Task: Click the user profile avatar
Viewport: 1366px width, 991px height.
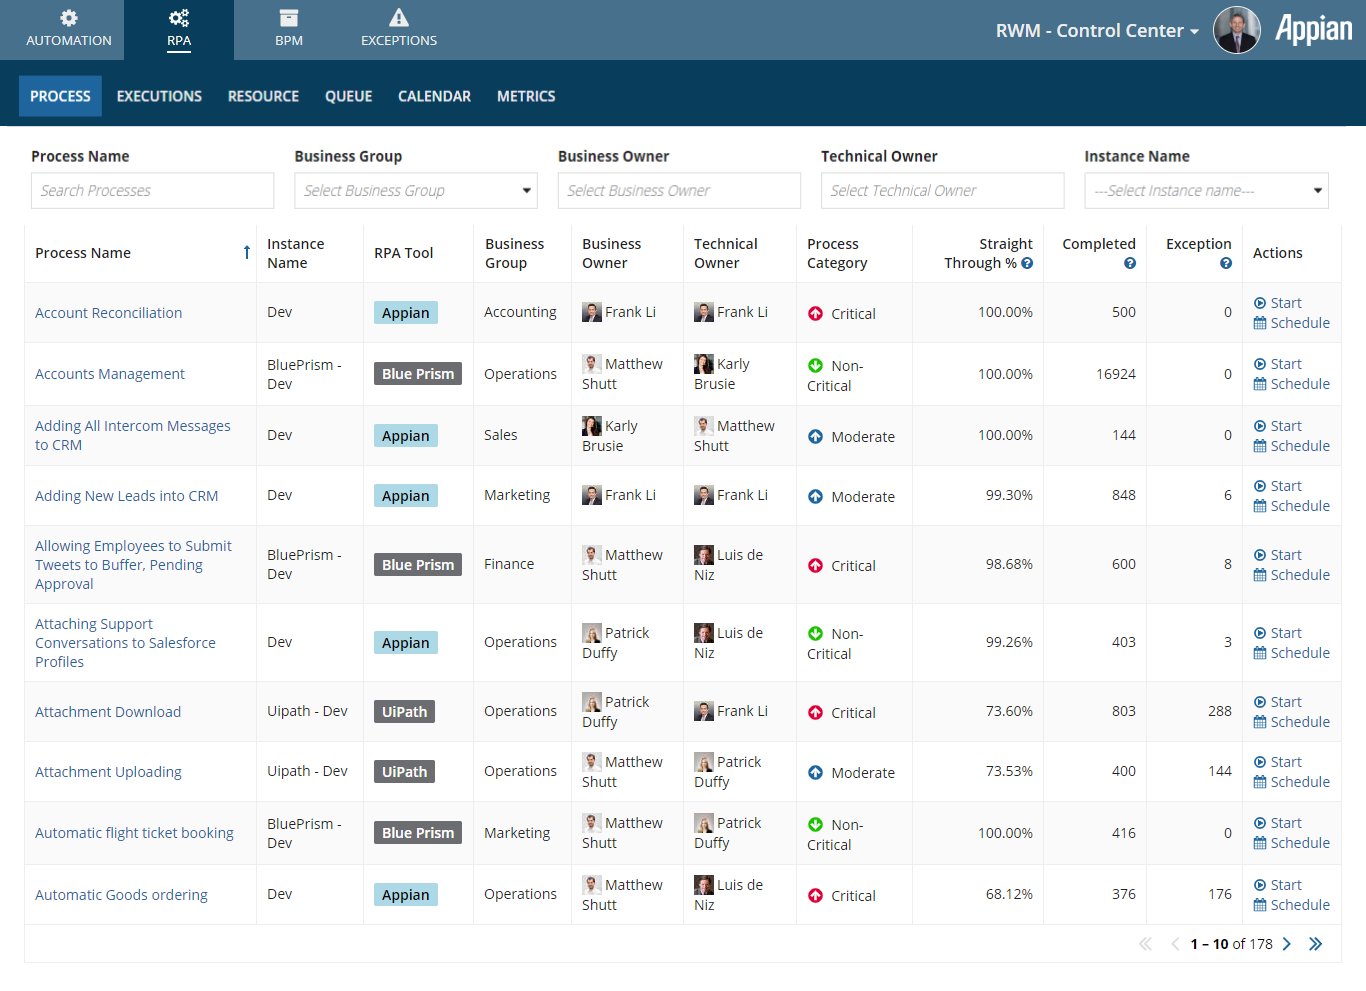Action: pos(1237,30)
